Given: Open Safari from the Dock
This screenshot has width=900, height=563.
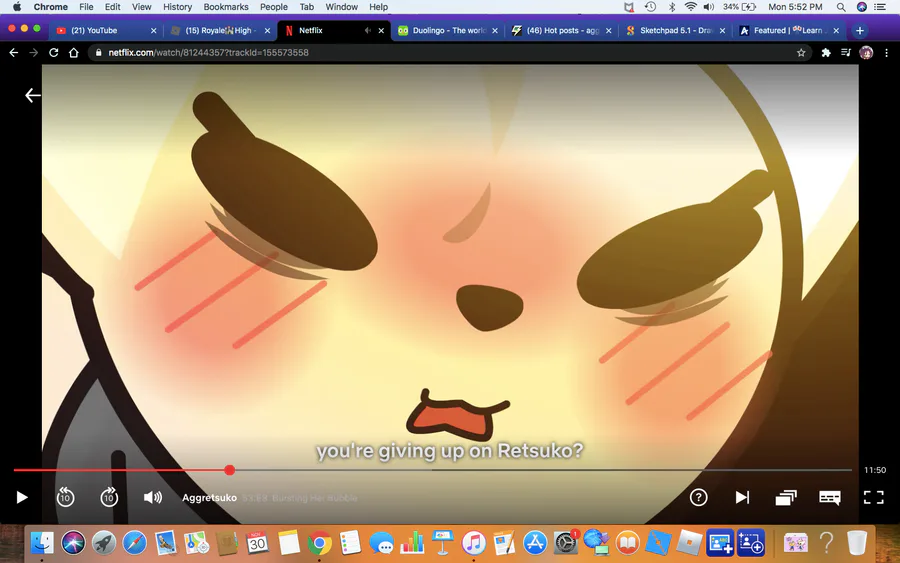Looking at the screenshot, I should coord(134,542).
